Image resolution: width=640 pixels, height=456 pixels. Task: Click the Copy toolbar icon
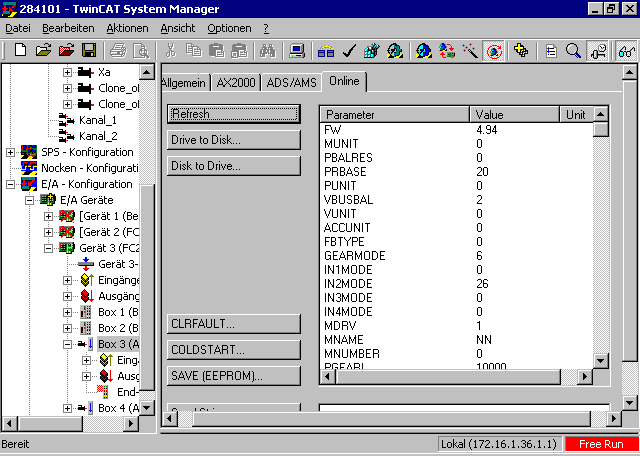click(x=193, y=51)
